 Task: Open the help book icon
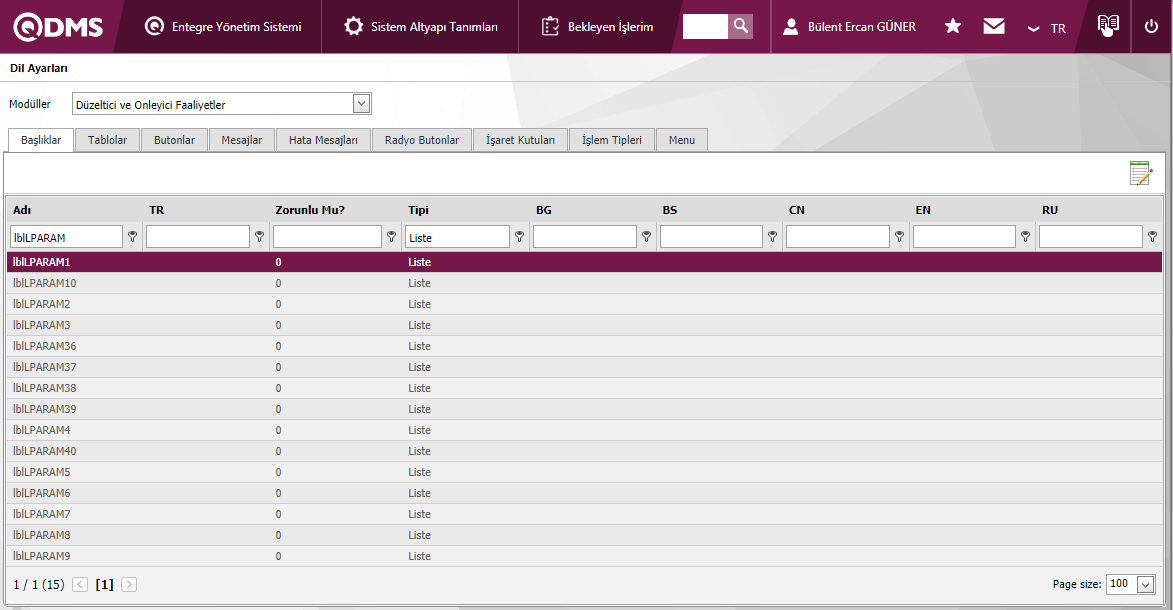[1108, 26]
